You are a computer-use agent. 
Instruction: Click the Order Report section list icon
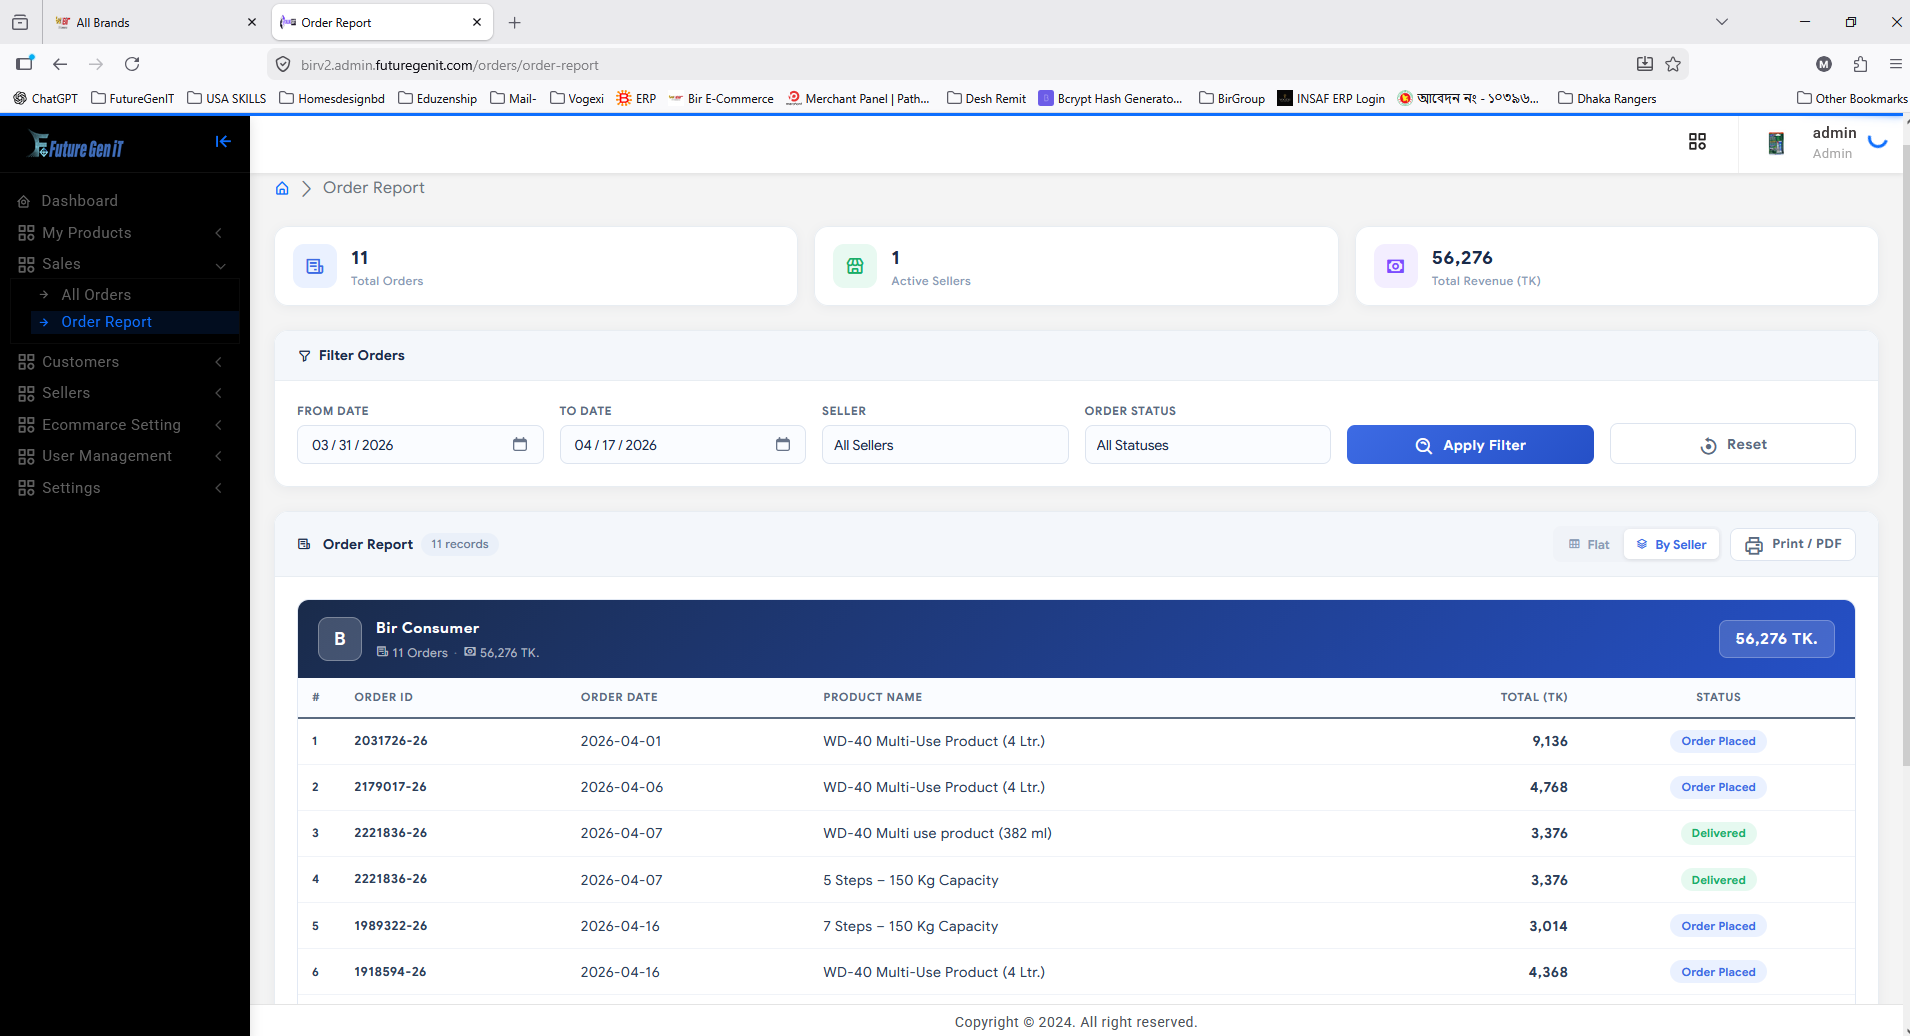tap(304, 544)
